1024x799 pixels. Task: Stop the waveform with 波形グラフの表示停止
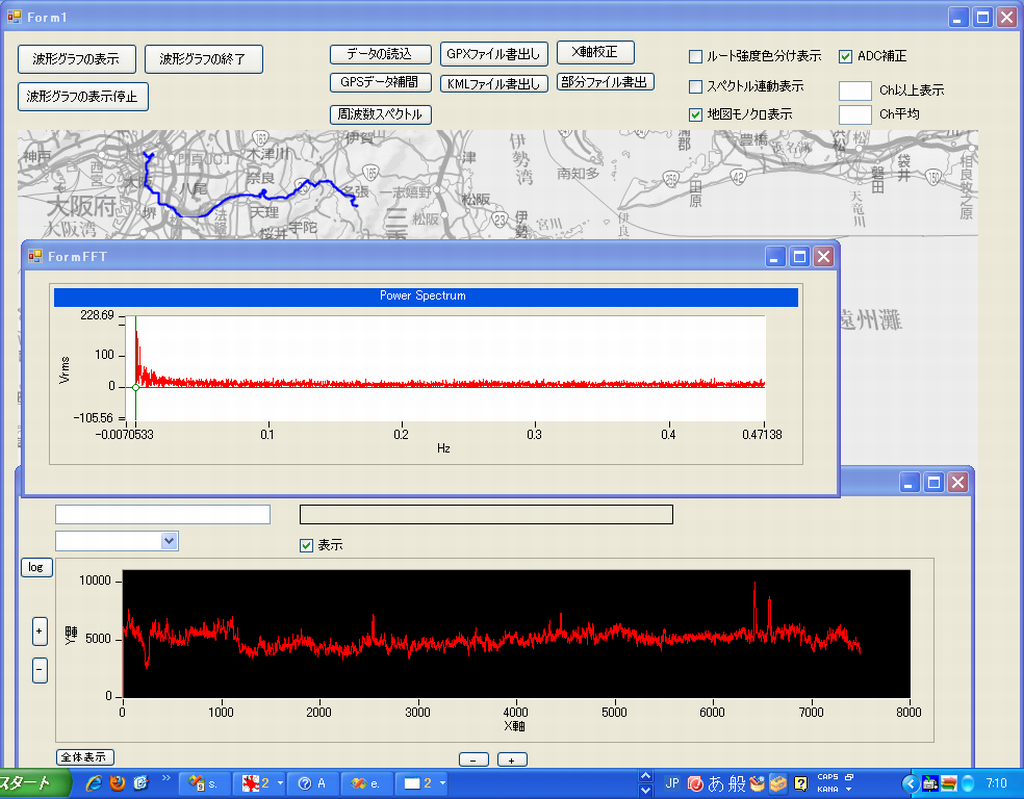[83, 97]
